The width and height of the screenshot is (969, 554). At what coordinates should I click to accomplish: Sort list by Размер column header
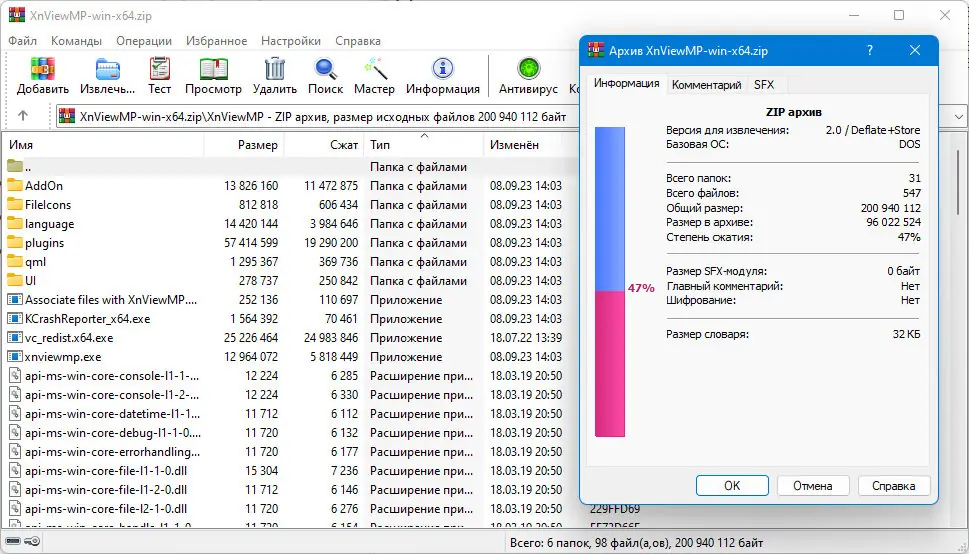coord(244,145)
